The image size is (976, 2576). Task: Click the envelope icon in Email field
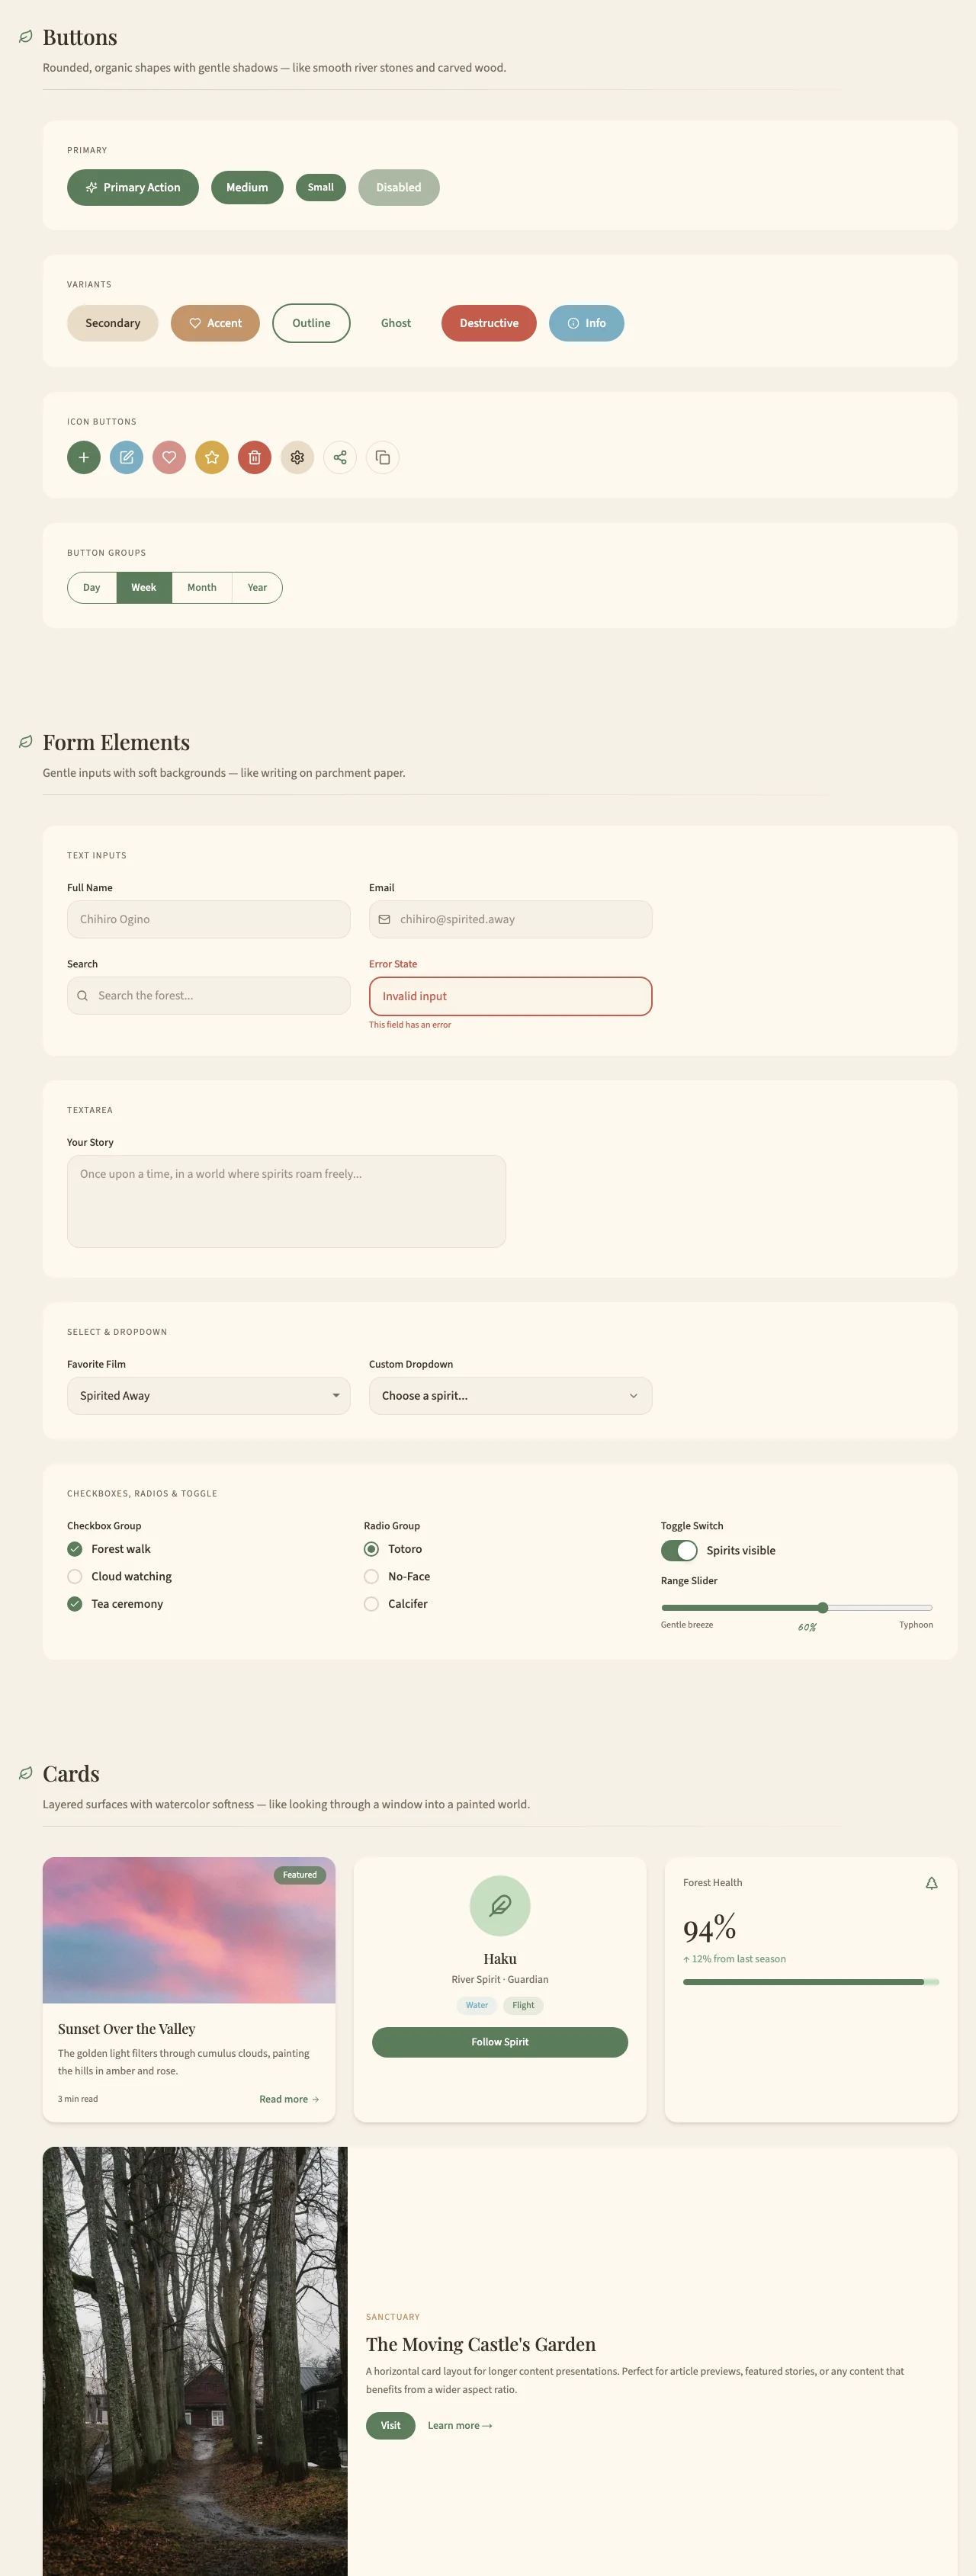tap(384, 919)
